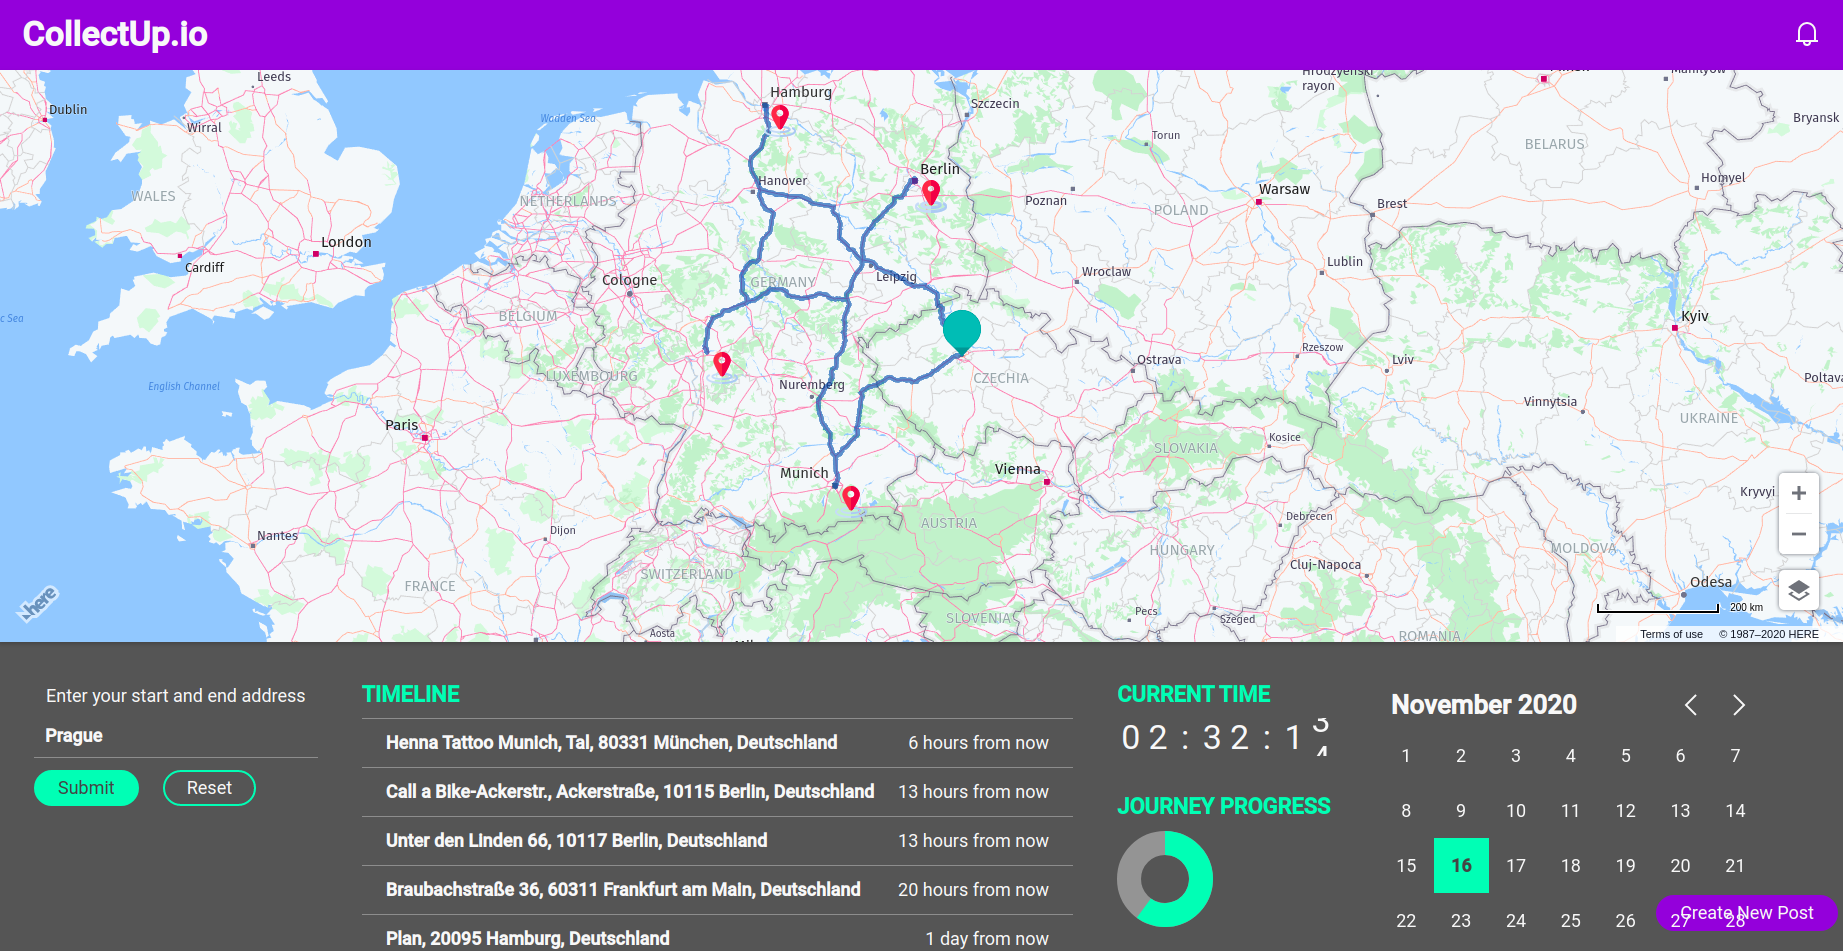1843x951 pixels.
Task: Click the 13 hours from now for Unter den Linden
Action: 973,841
